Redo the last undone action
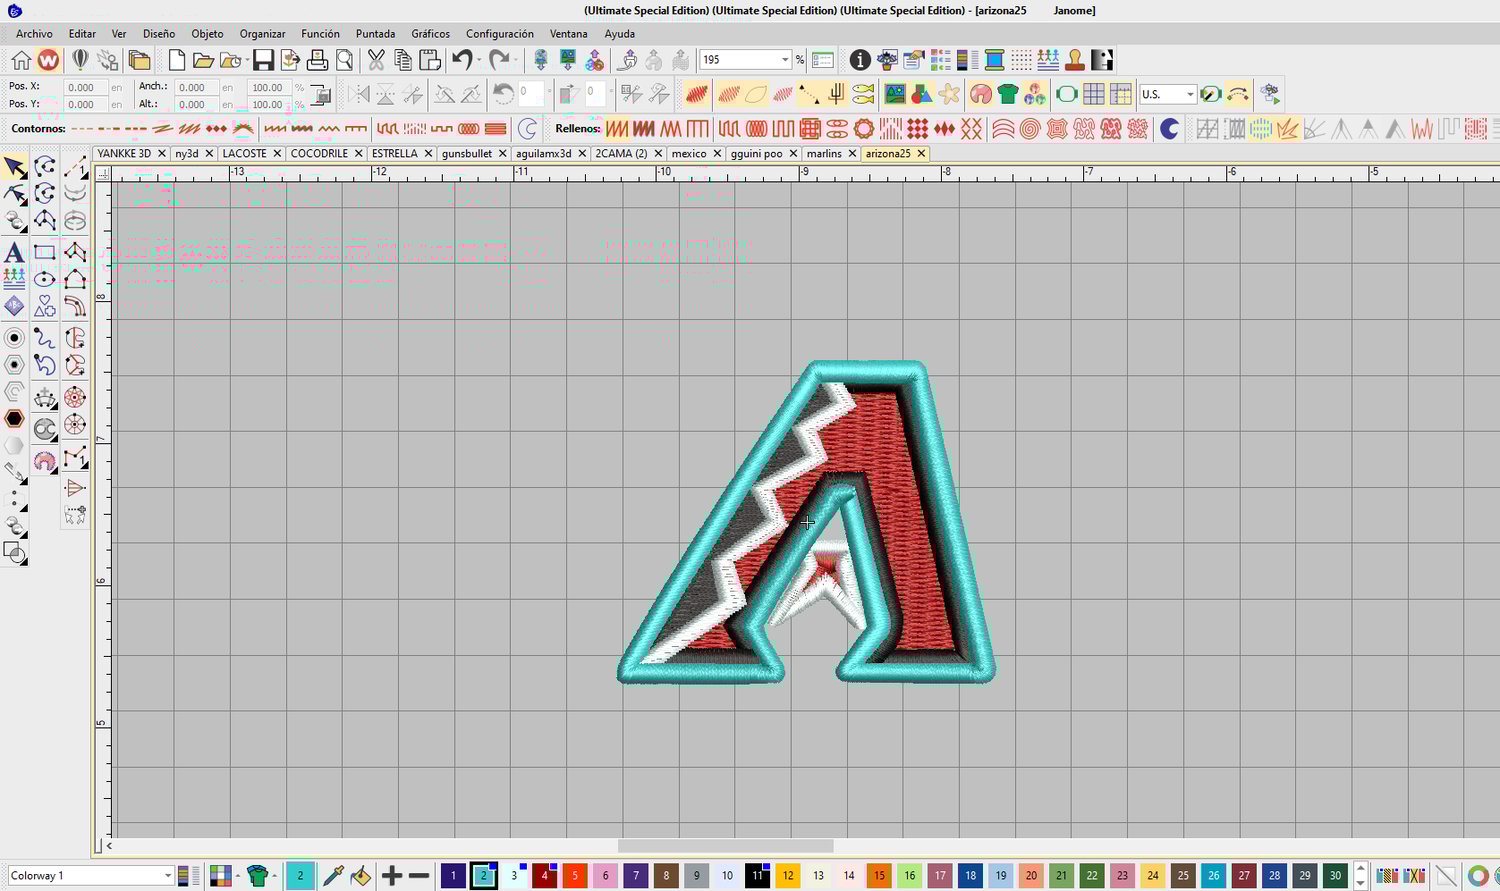The width and height of the screenshot is (1500, 891). tap(499, 60)
